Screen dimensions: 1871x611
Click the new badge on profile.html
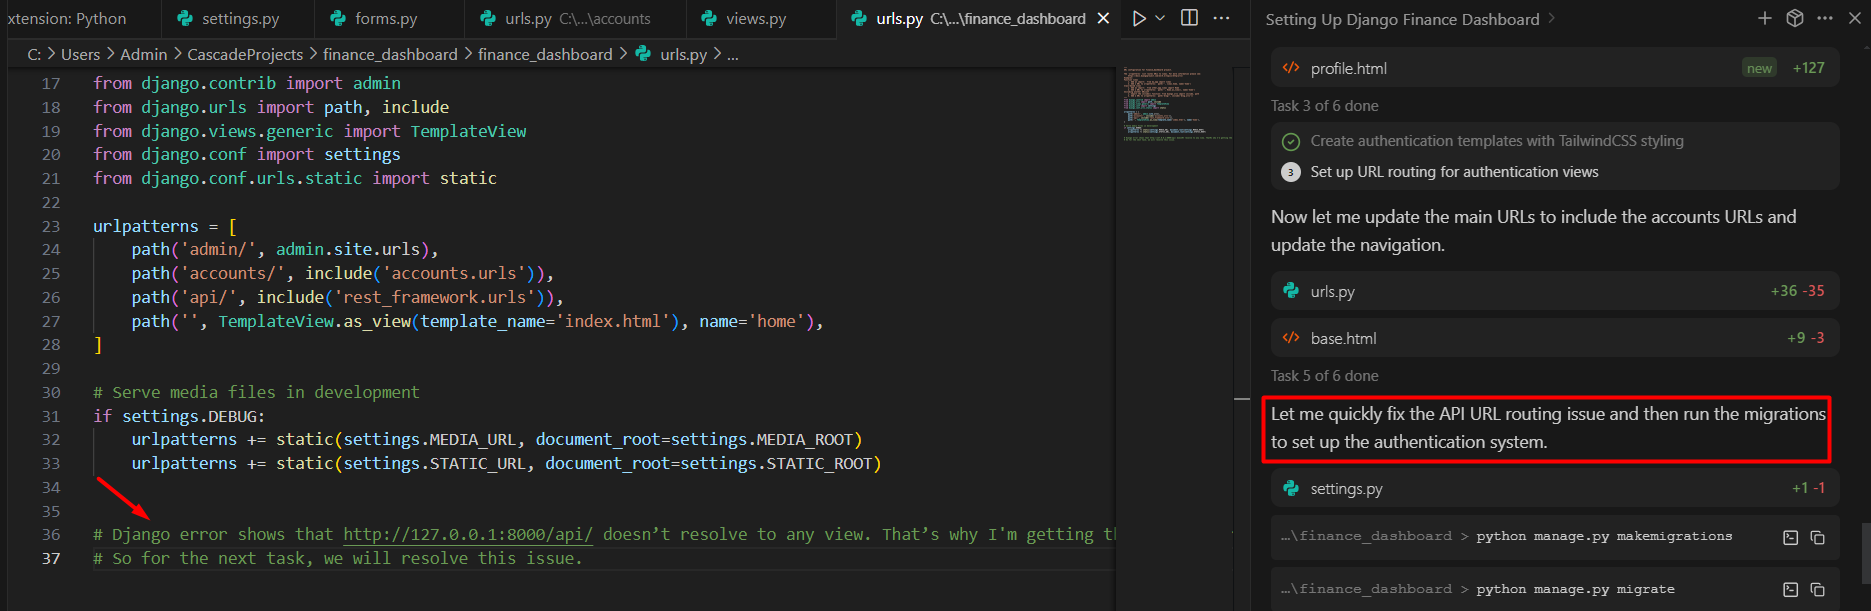[x=1759, y=68]
